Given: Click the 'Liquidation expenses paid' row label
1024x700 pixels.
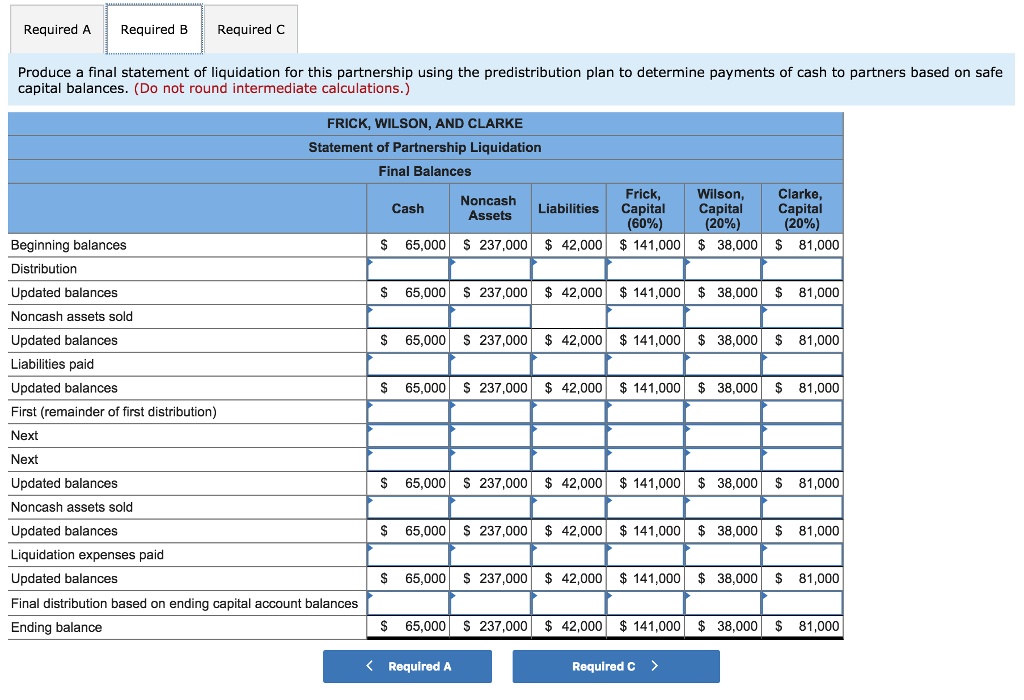Looking at the screenshot, I should (x=87, y=555).
